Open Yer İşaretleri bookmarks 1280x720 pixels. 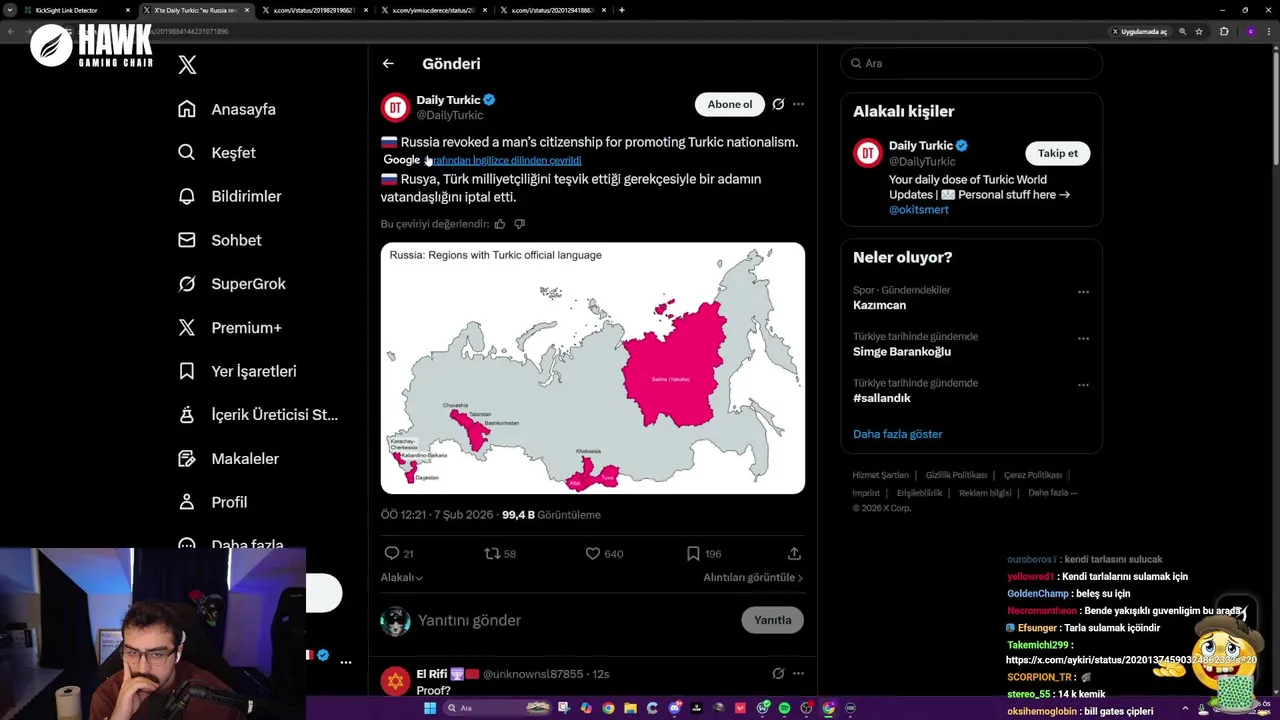pos(236,371)
